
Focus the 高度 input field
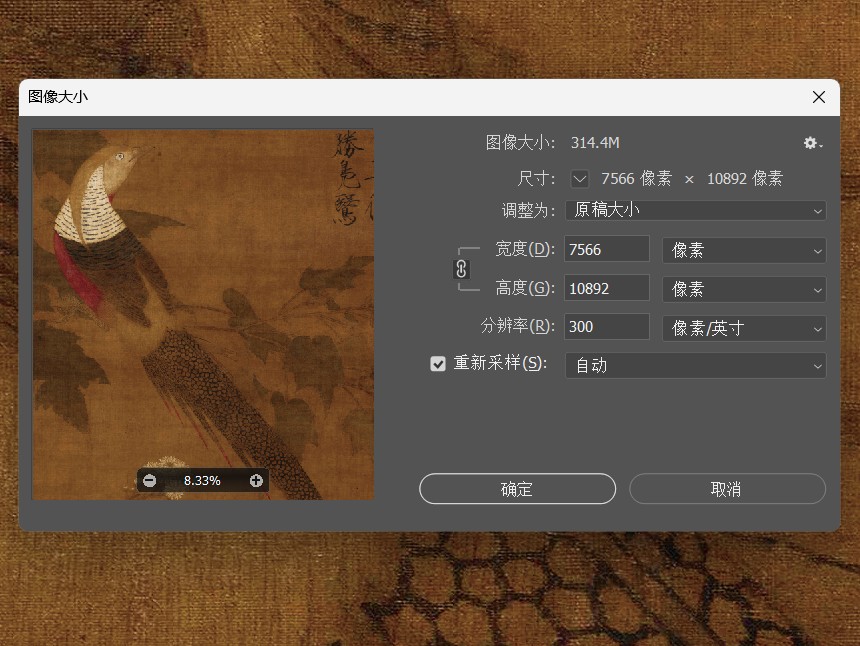(x=607, y=288)
